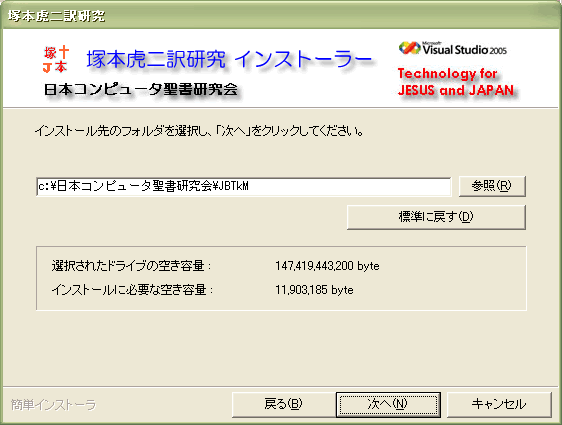Screen dimensions: 562x425
Task: Click the folder selection instruction text
Action: click(x=199, y=131)
